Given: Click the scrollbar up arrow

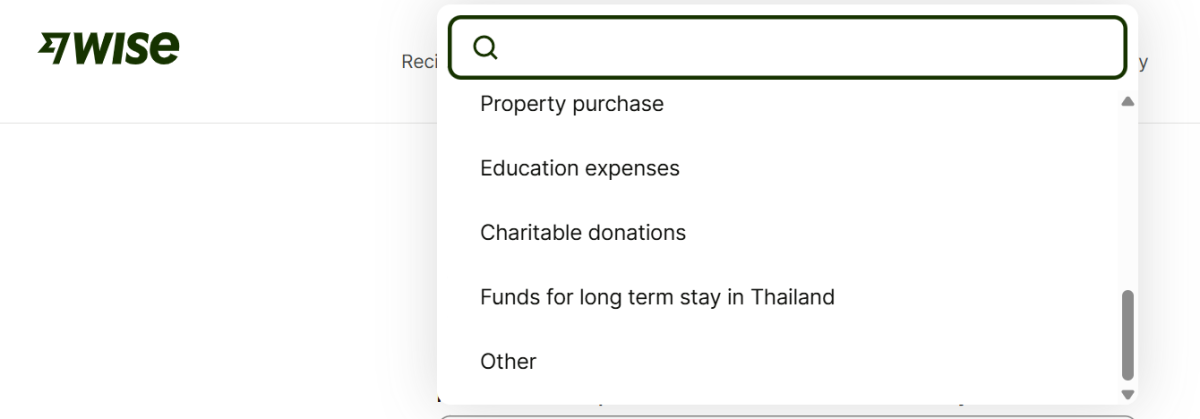Looking at the screenshot, I should 1128,102.
